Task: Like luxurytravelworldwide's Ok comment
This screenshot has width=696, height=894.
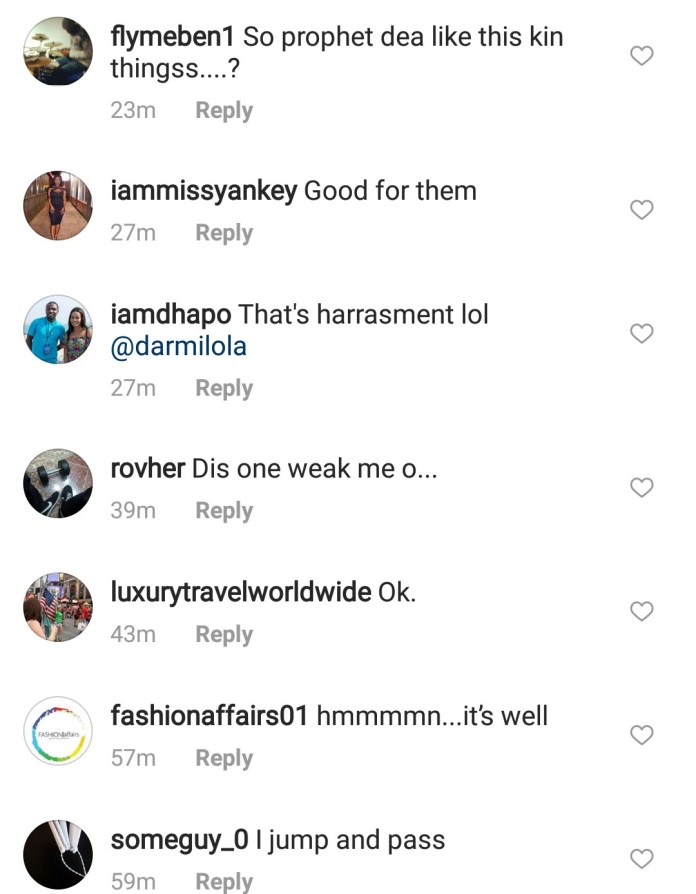Action: coord(641,611)
